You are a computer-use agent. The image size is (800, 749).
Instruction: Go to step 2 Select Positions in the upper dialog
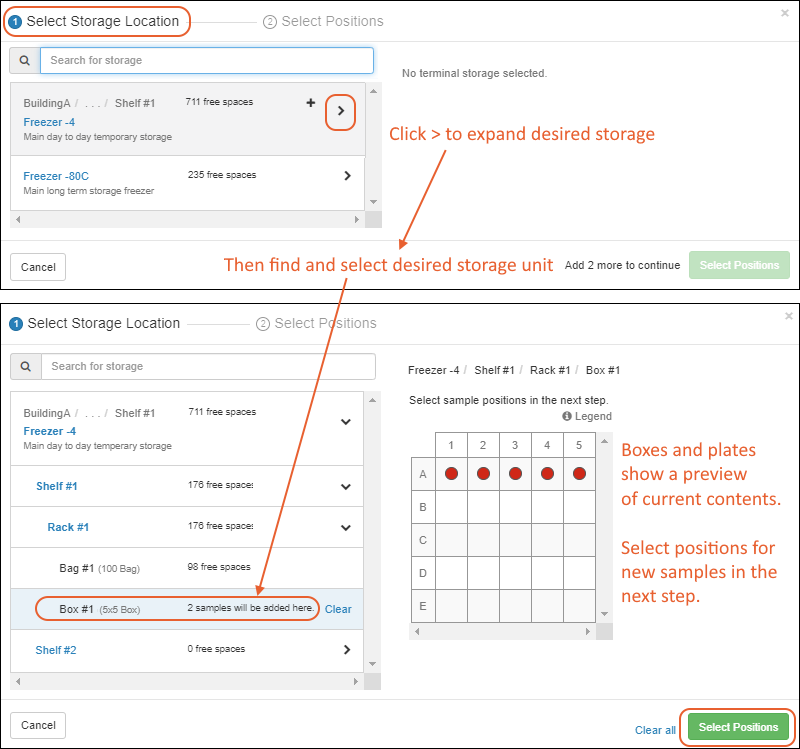(323, 21)
